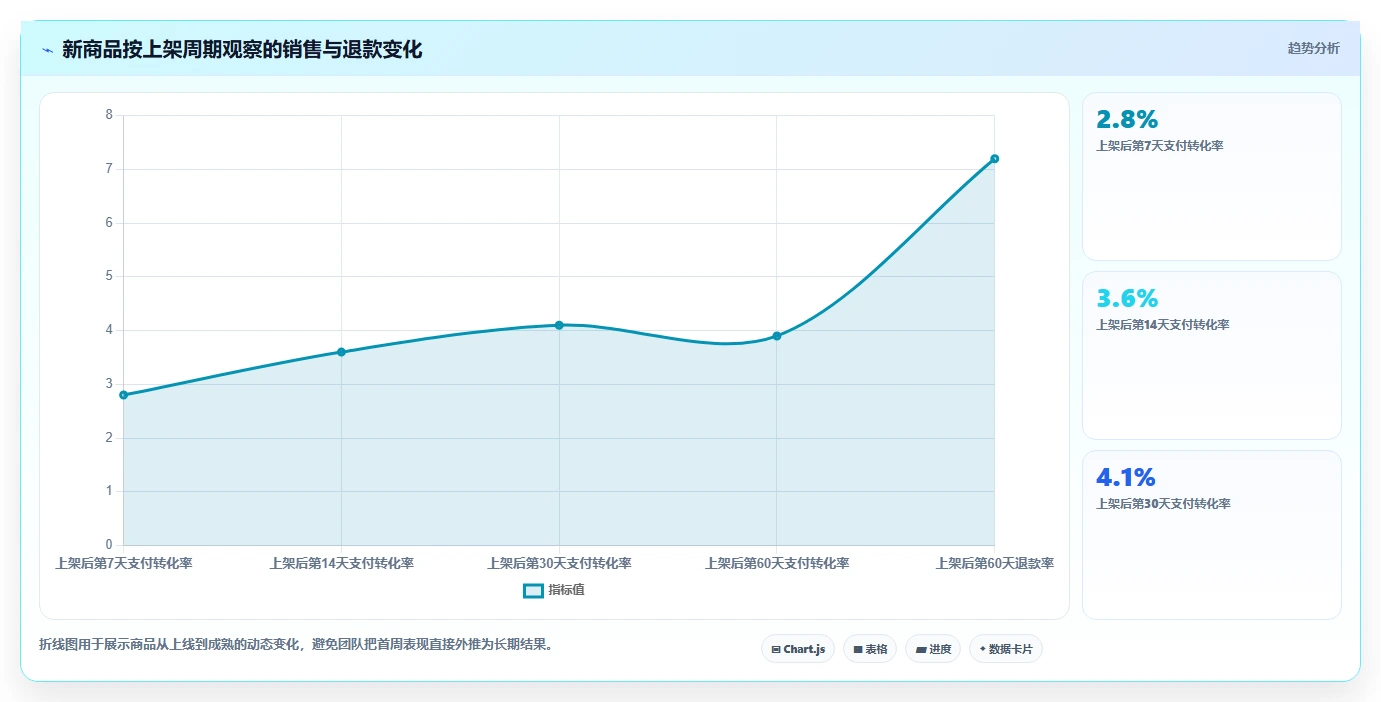
Task: Click data point for 上架后第30天支付转化率
Action: tap(559, 325)
